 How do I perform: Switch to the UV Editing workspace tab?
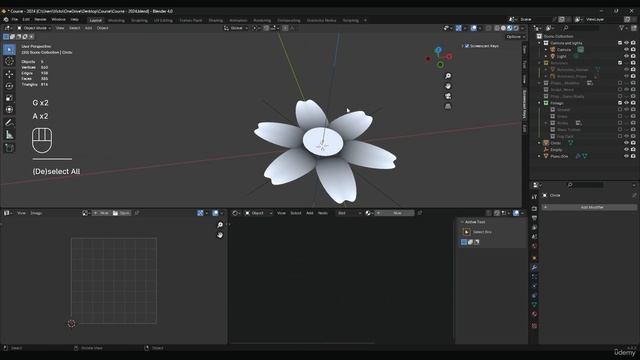point(163,20)
